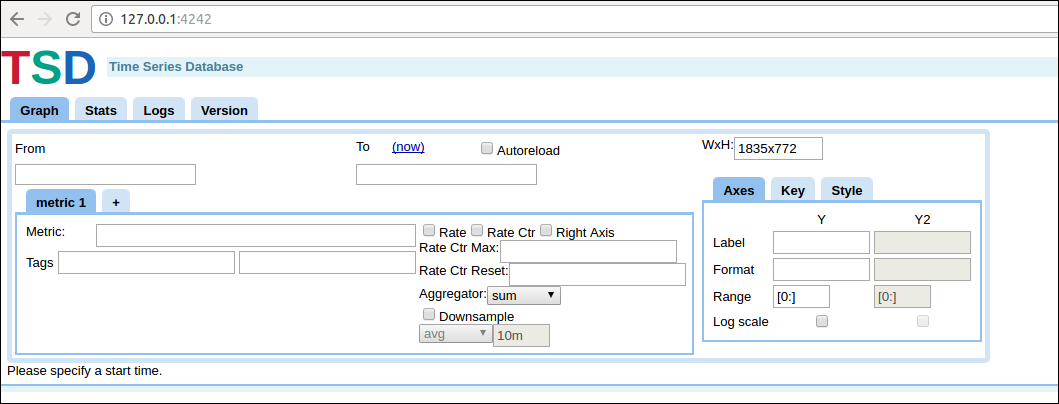This screenshot has width=1059, height=404.
Task: Switch to the Key tab
Action: coord(793,190)
